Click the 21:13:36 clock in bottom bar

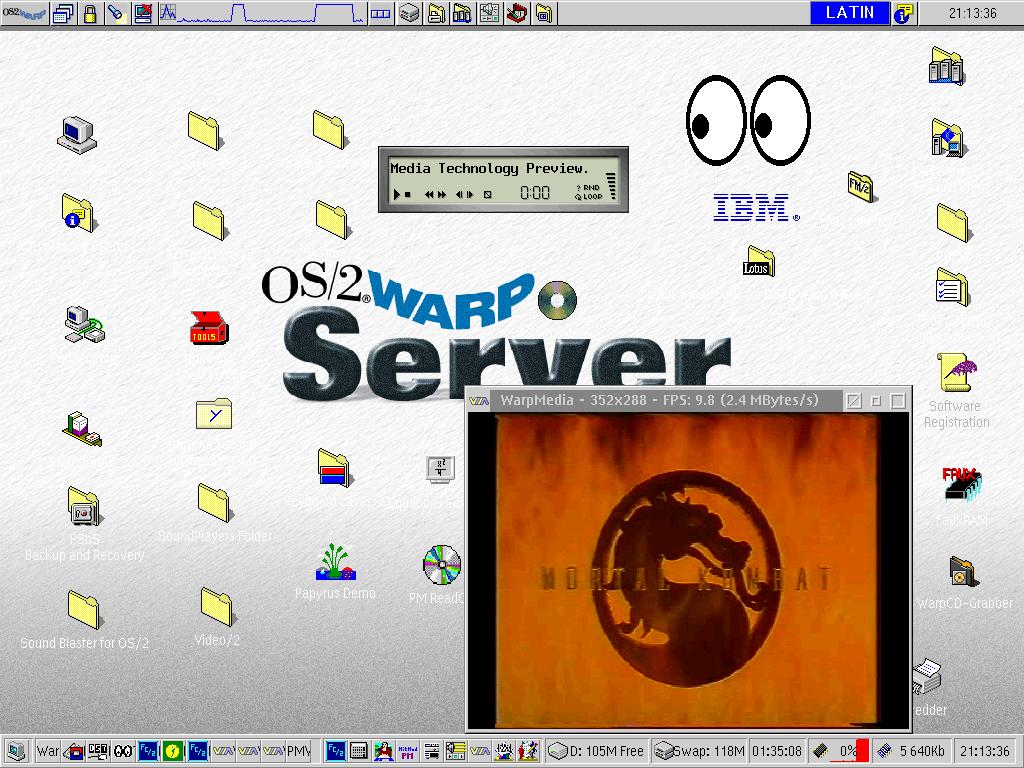(x=985, y=751)
